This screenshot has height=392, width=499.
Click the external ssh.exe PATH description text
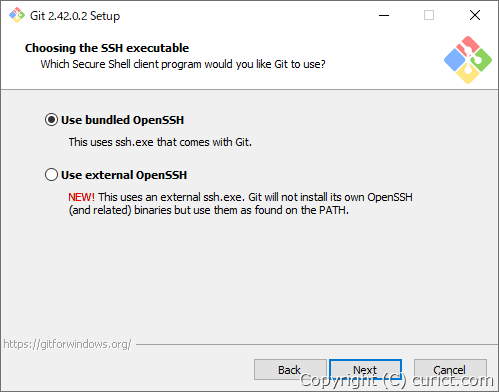(240, 204)
